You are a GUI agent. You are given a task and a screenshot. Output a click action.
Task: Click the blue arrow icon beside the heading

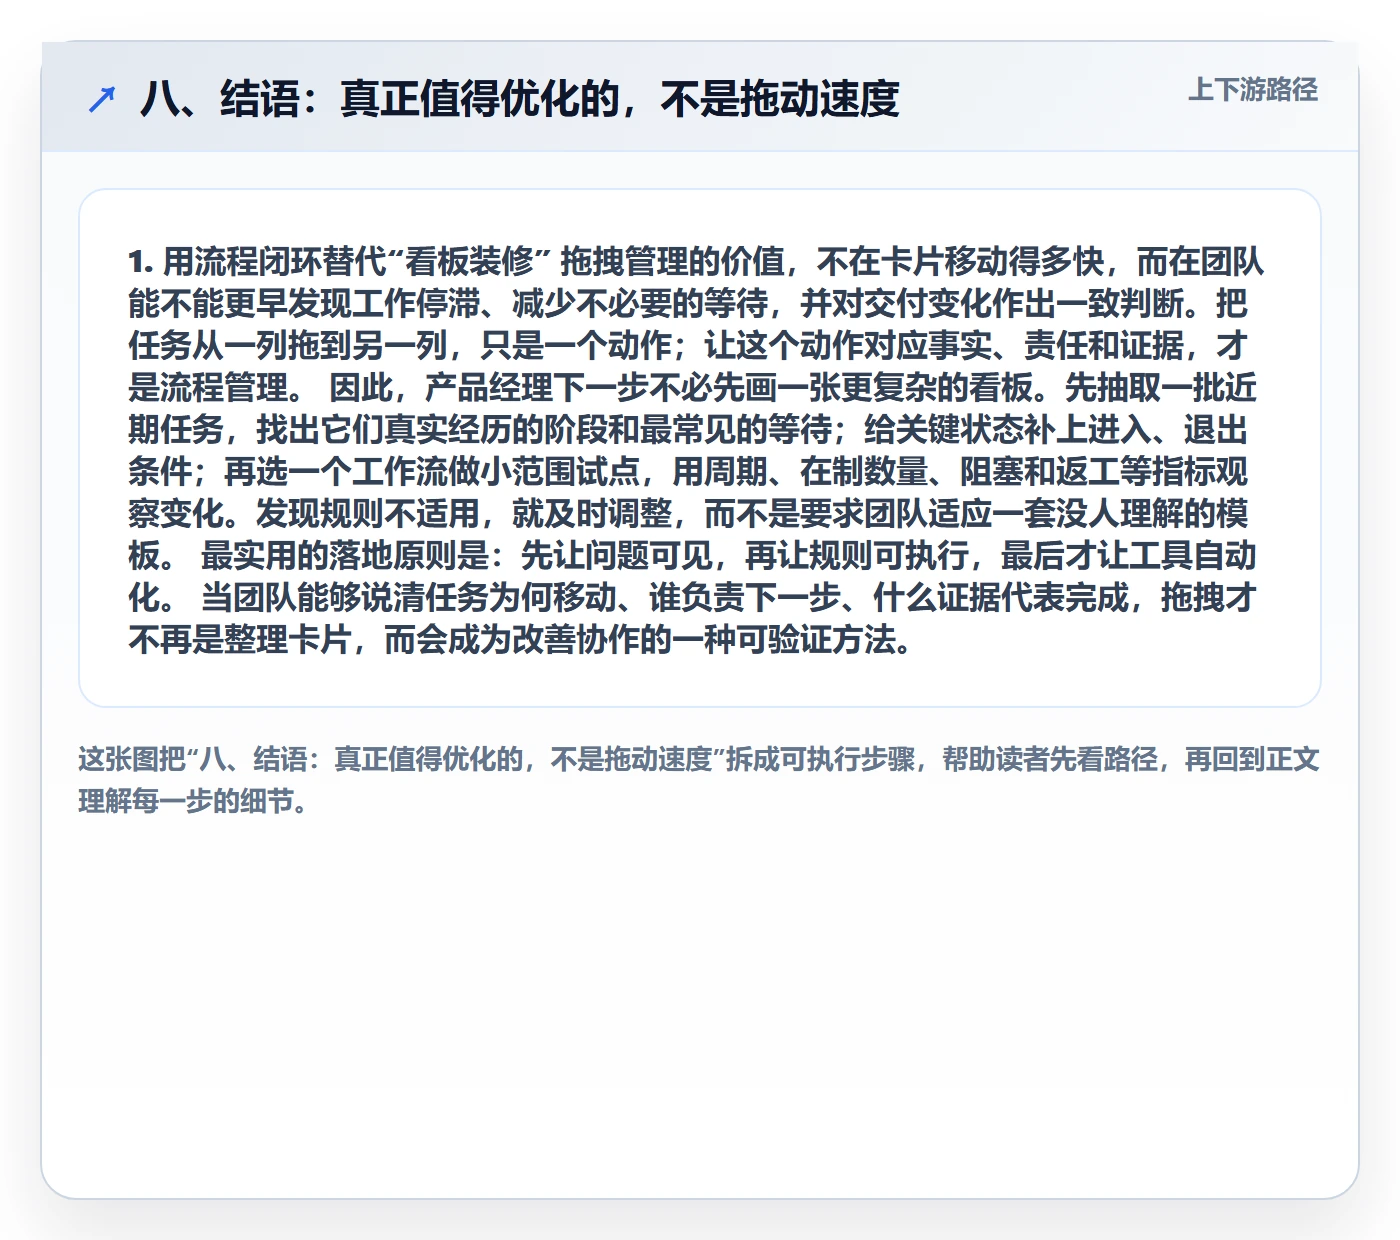pyautogui.click(x=102, y=99)
